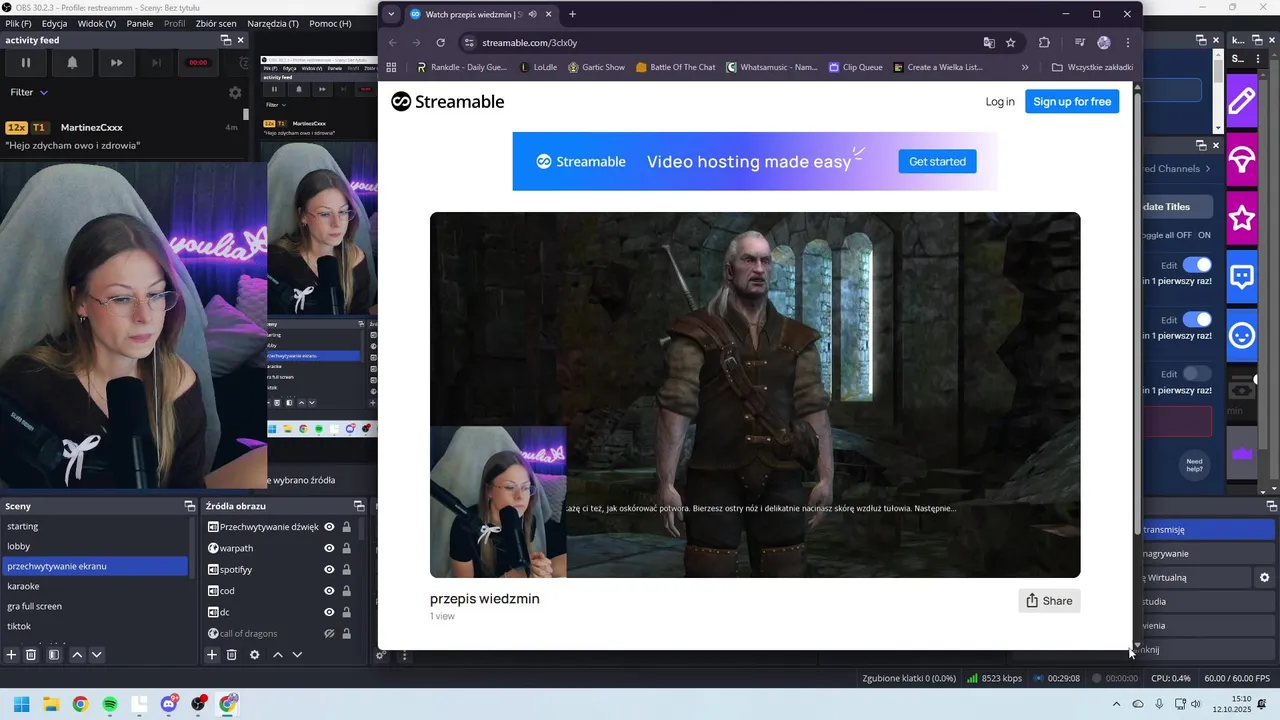Hide the dc source
The height and width of the screenshot is (720, 1280).
[329, 612]
